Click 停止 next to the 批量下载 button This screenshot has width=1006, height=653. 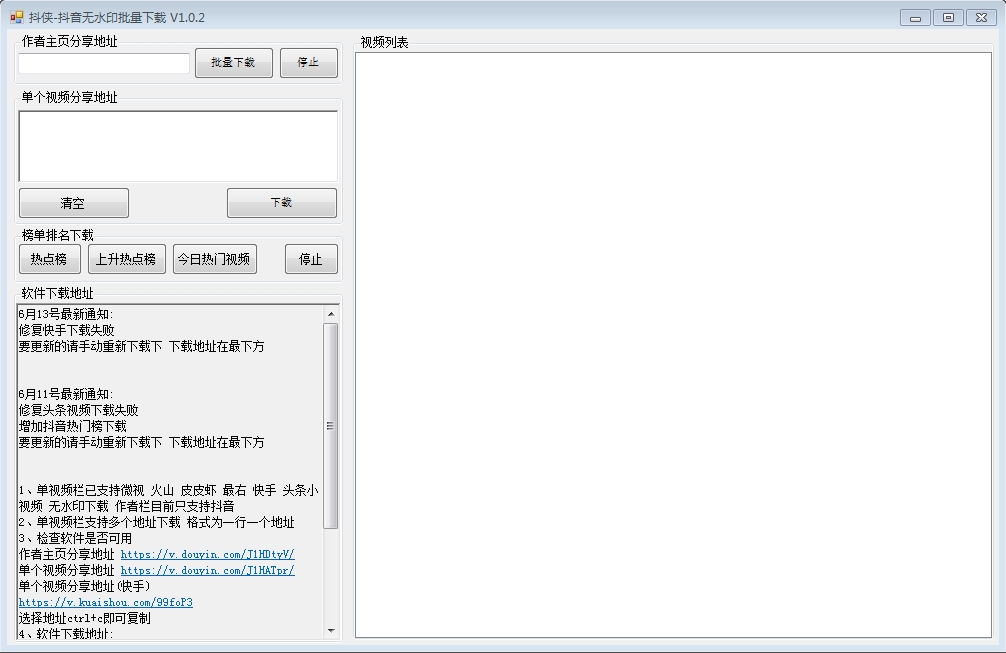(x=308, y=62)
